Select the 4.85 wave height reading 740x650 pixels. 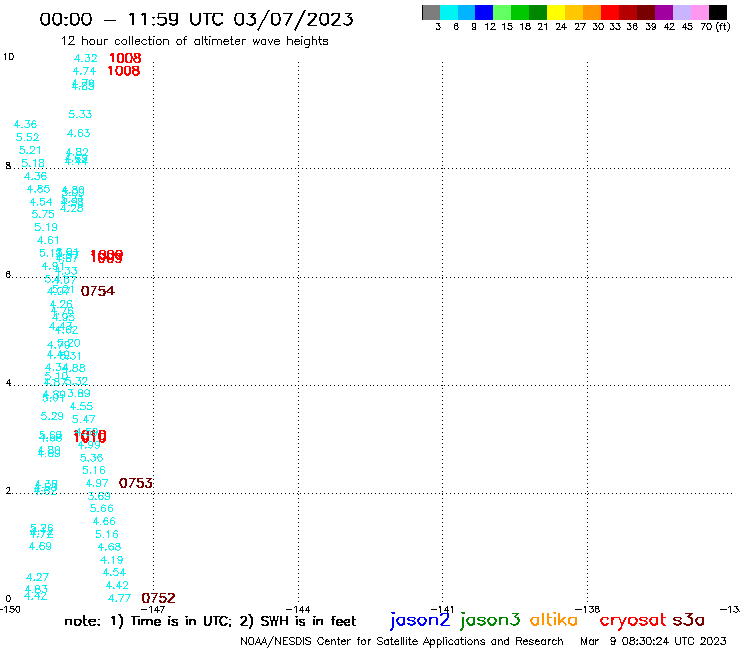38,189
